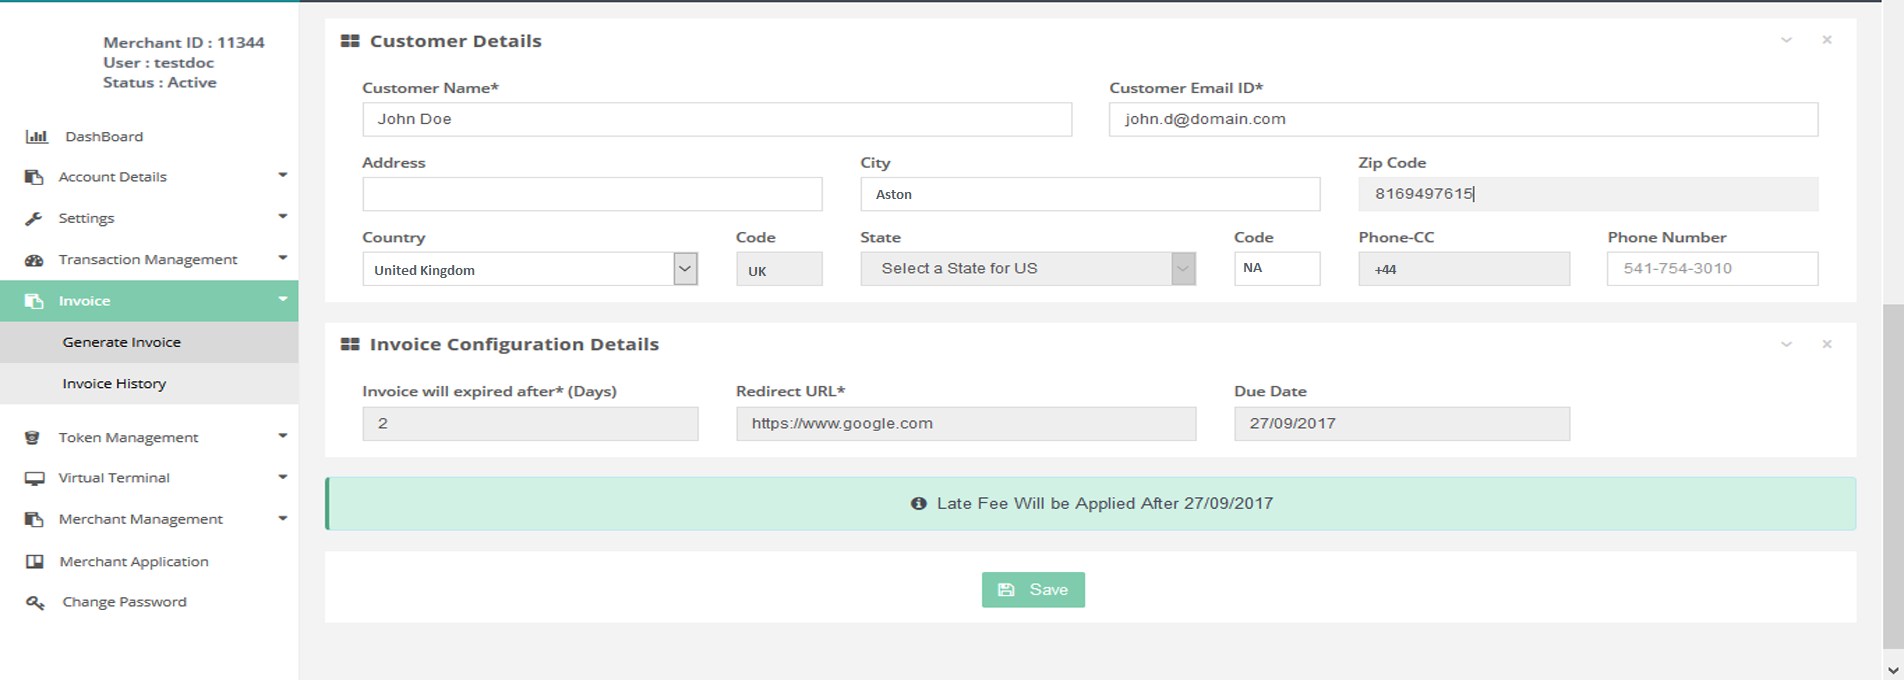The width and height of the screenshot is (1904, 680).
Task: Click the Token Management icon
Action: (x=33, y=438)
